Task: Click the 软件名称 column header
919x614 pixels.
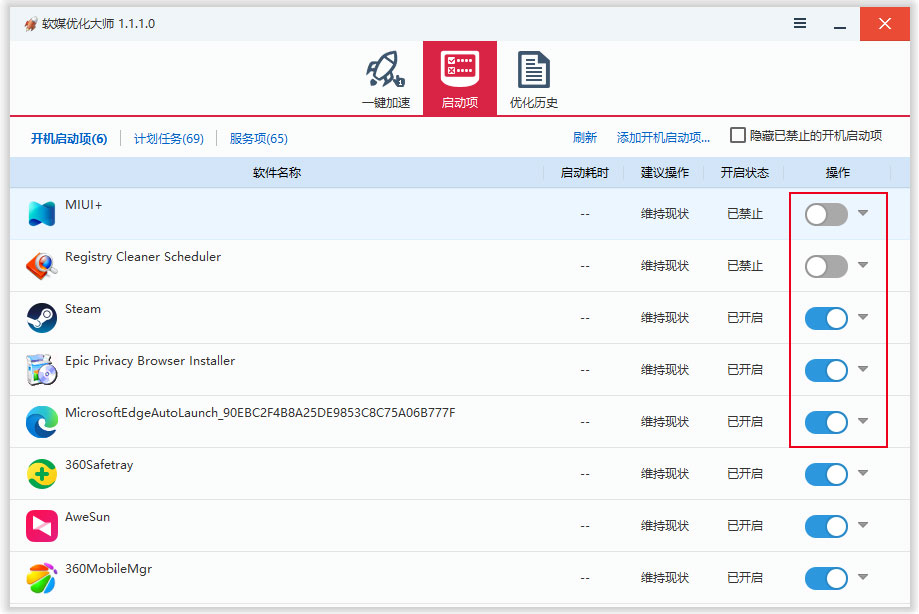Action: [277, 172]
